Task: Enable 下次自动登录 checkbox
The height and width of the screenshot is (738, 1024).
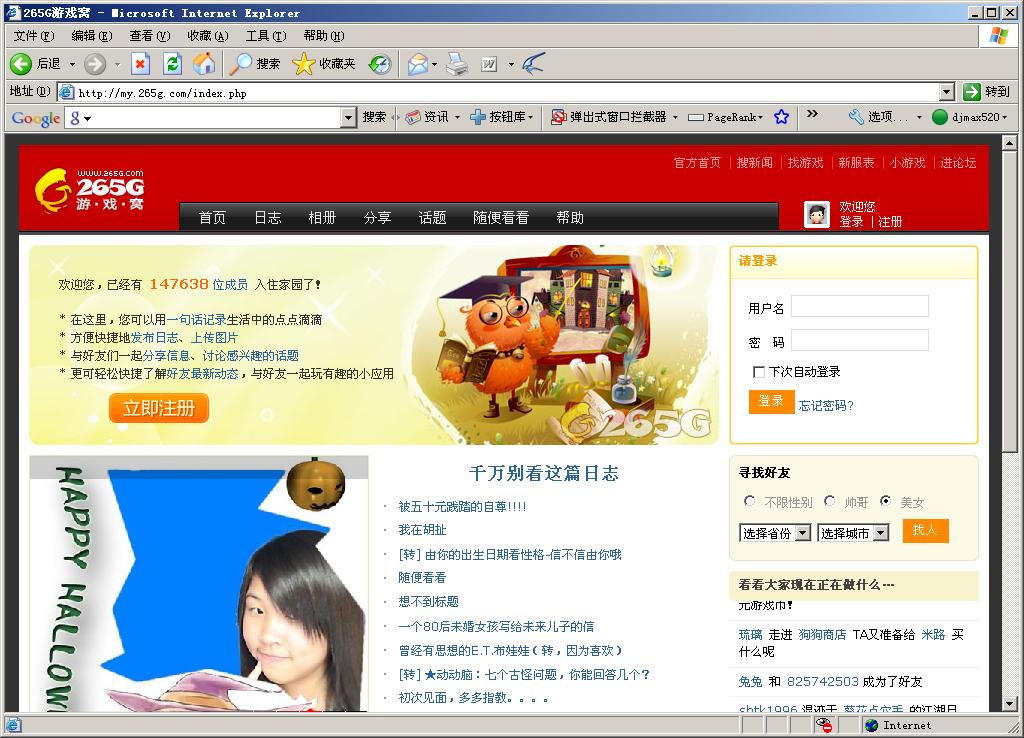Action: click(x=759, y=372)
